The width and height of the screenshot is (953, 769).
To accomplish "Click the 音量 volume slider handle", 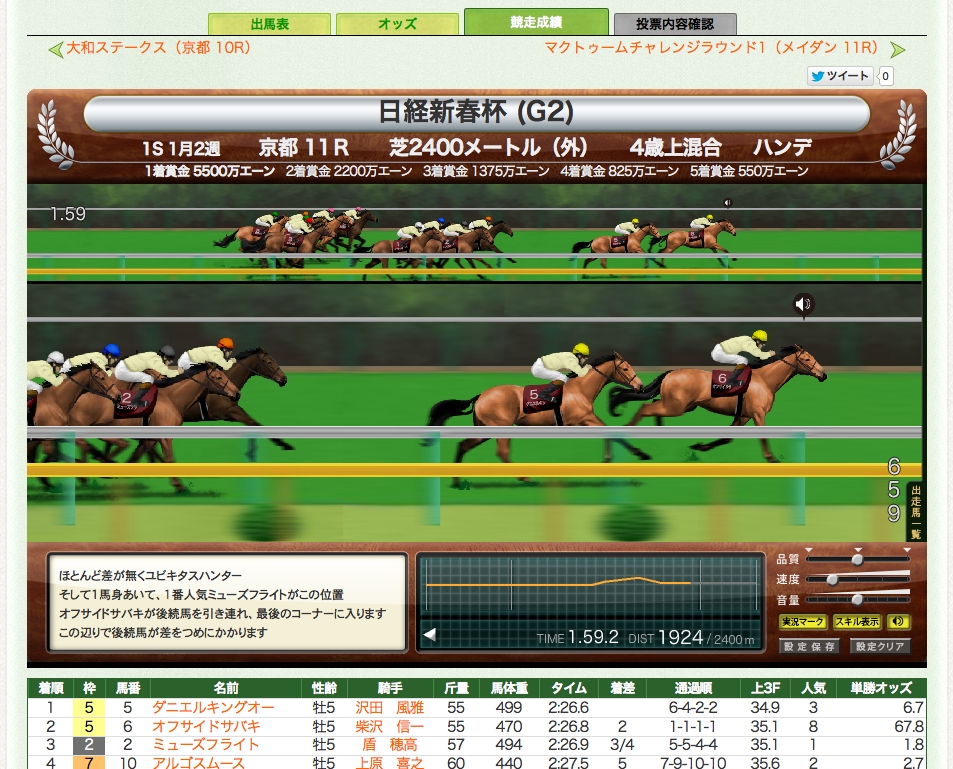I will (857, 599).
